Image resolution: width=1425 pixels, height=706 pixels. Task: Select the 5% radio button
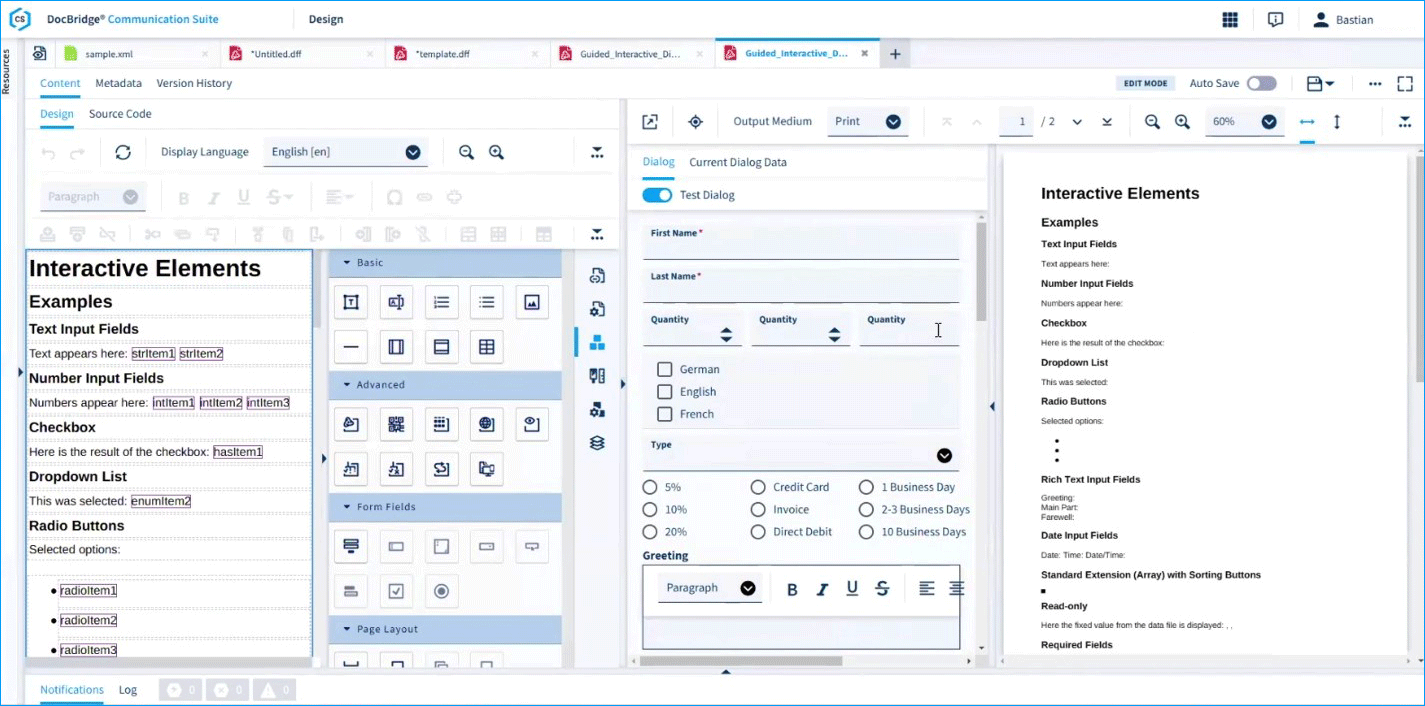click(650, 487)
